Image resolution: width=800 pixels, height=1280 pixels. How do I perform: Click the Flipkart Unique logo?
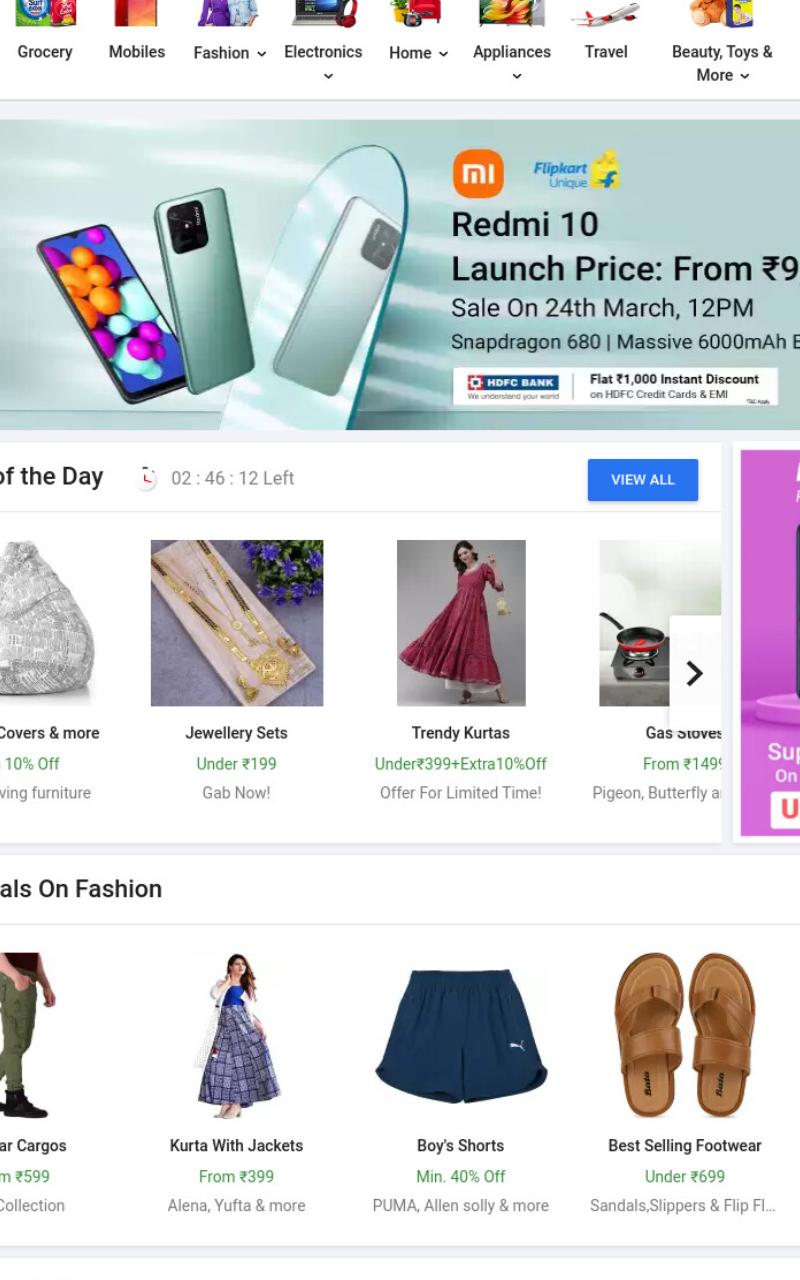[577, 172]
